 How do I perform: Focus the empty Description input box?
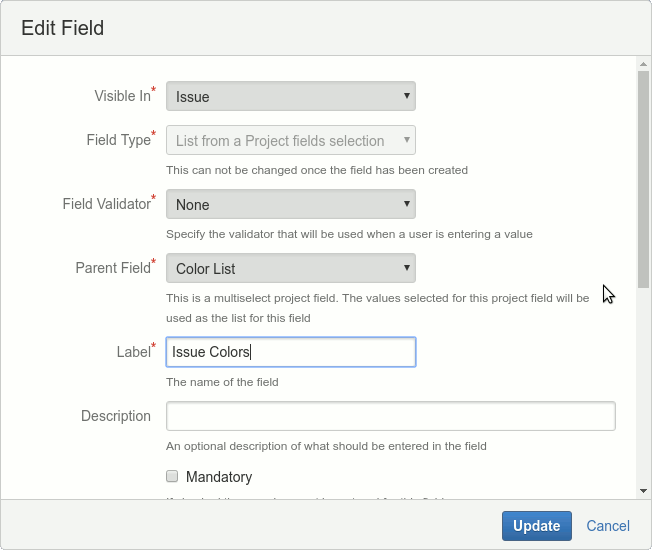coord(390,416)
